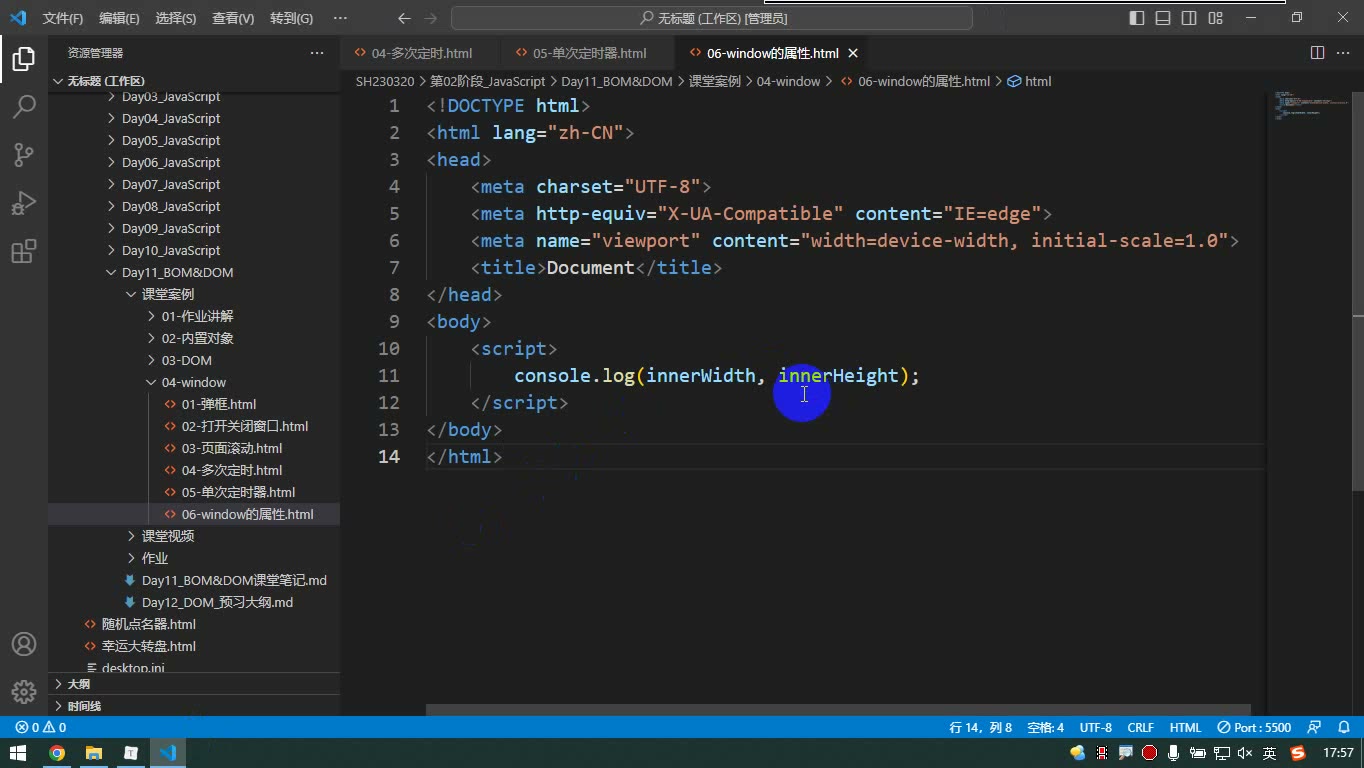Open Run and Debug view

click(x=24, y=202)
